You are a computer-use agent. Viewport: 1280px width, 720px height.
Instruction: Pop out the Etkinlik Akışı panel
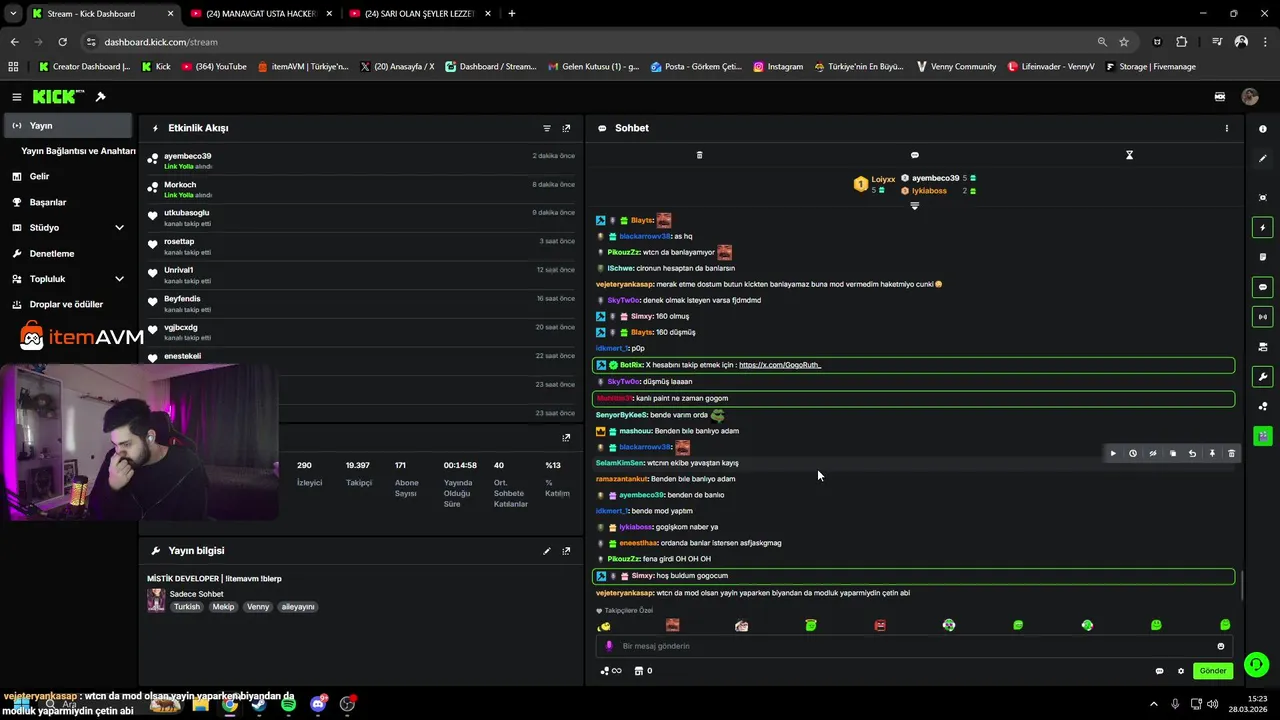coord(566,128)
